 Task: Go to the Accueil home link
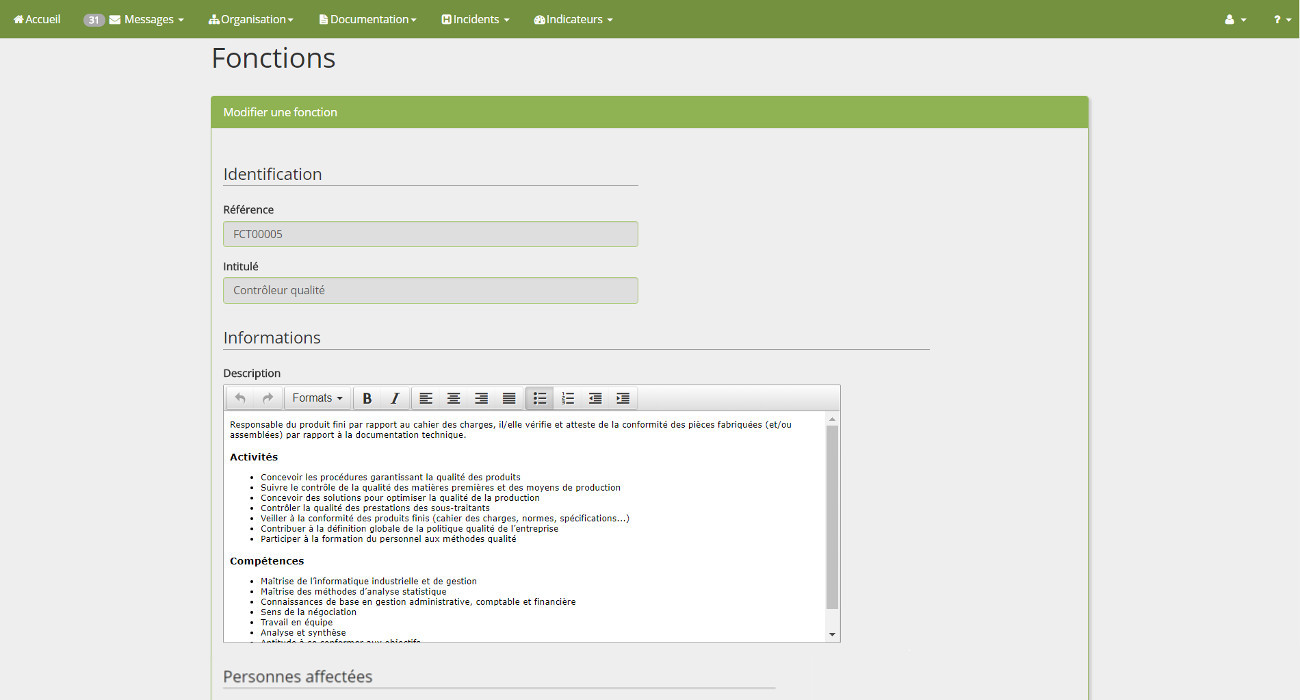click(37, 19)
